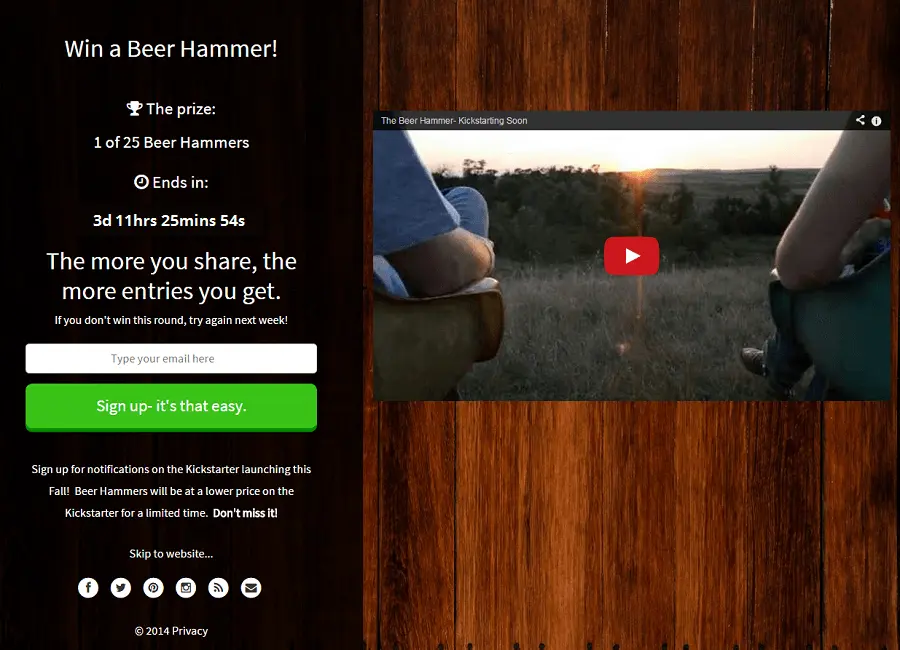Click the Win a Beer Hammer heading
Viewport: 900px width, 650px height.
pyautogui.click(x=171, y=49)
